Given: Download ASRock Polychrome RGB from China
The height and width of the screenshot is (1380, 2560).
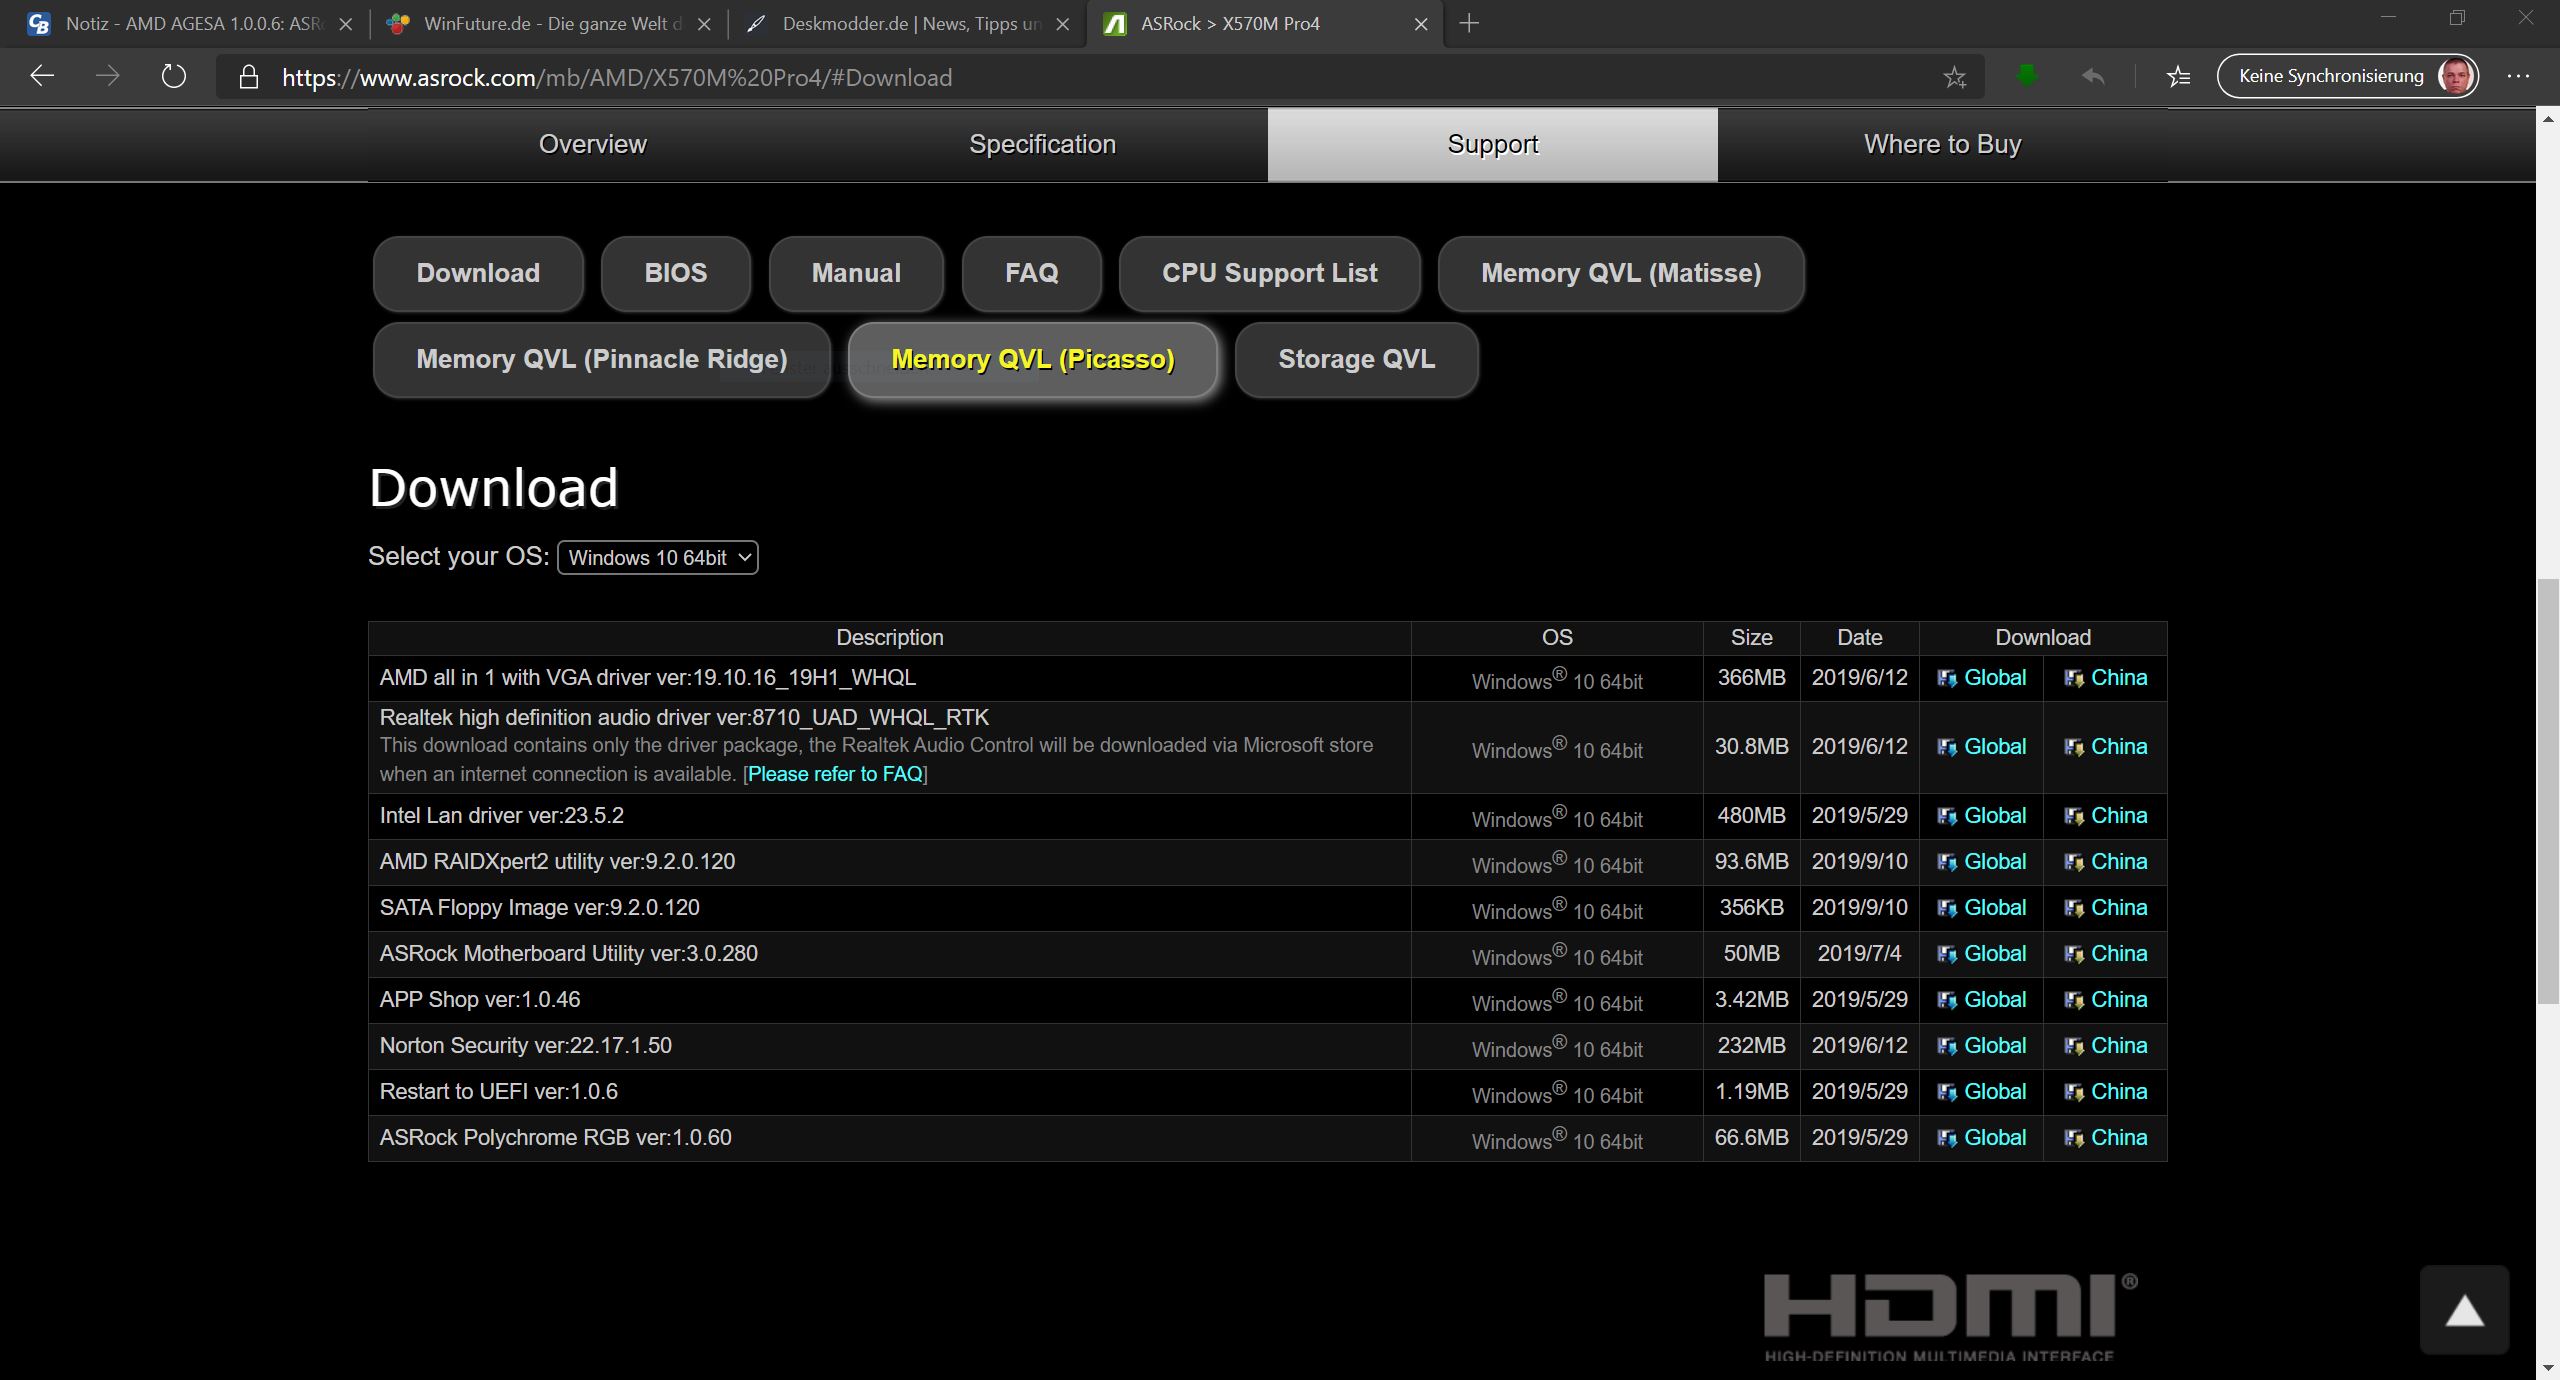Looking at the screenshot, I should [x=2106, y=1138].
